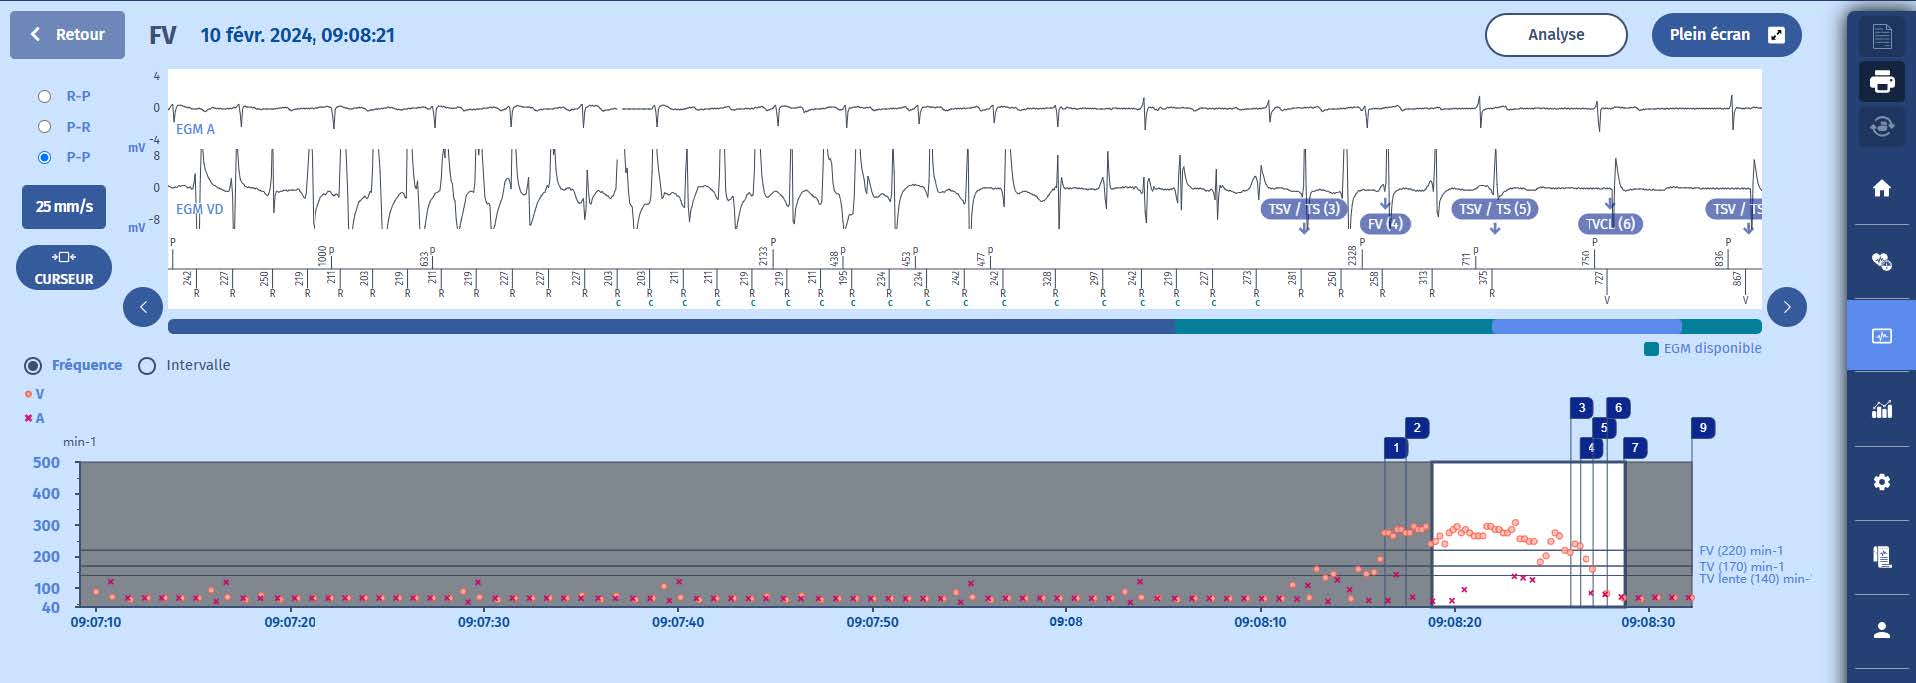The image size is (1916, 683).
Task: Select event marker 9 on the graph
Action: tap(1702, 428)
